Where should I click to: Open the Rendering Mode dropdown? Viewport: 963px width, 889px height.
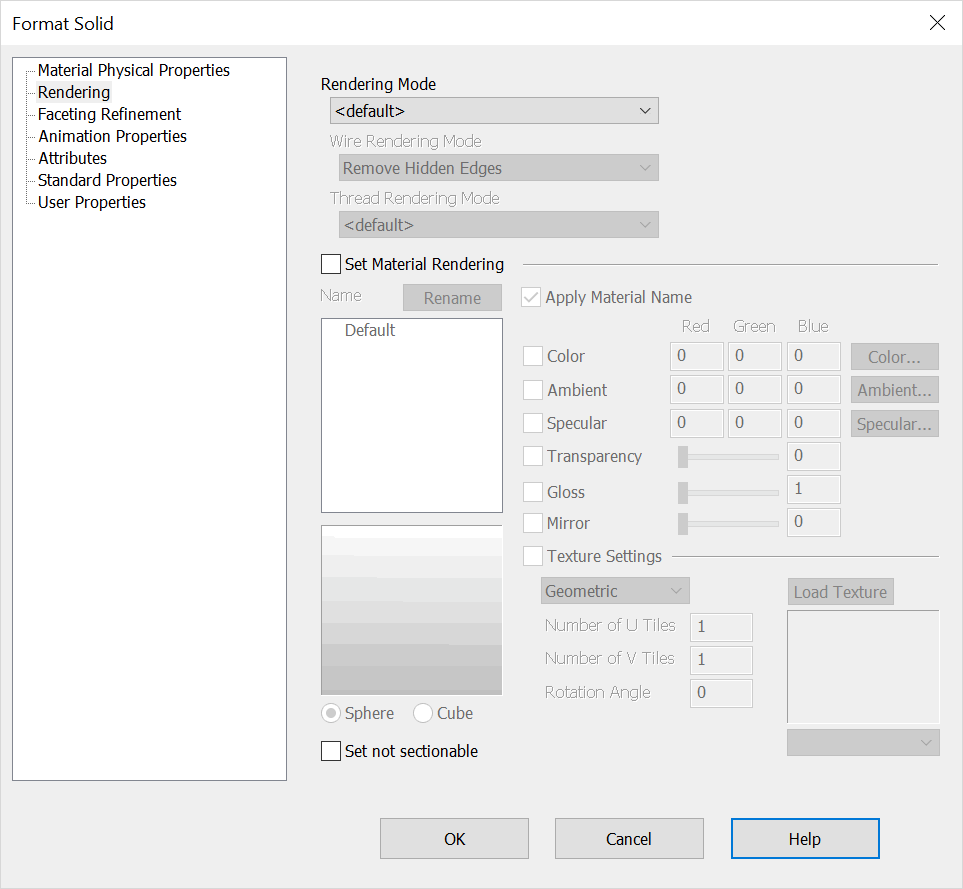pos(493,110)
